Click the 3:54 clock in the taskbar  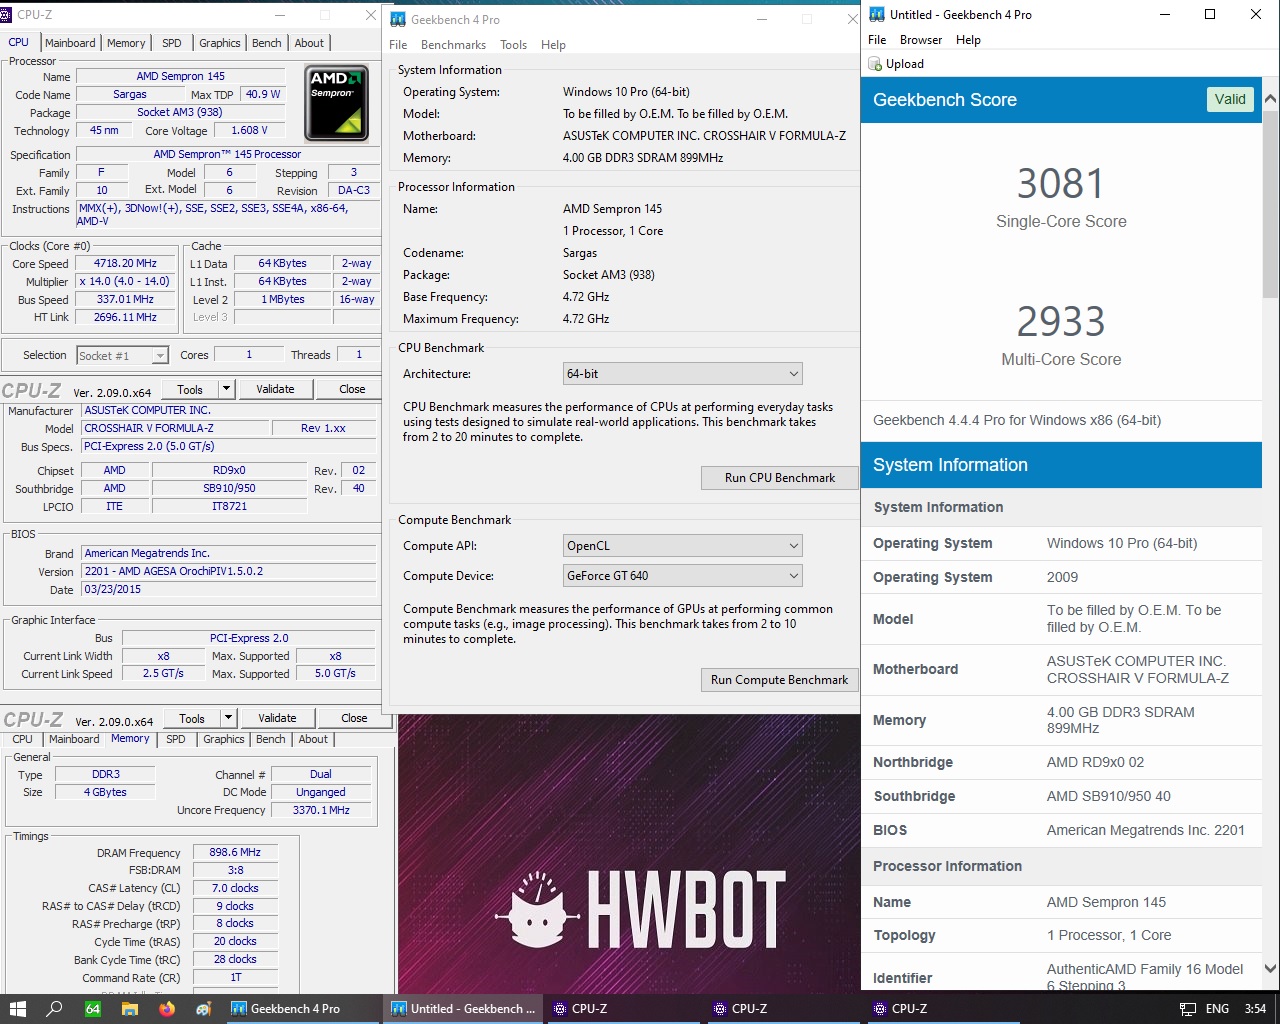click(1255, 1008)
